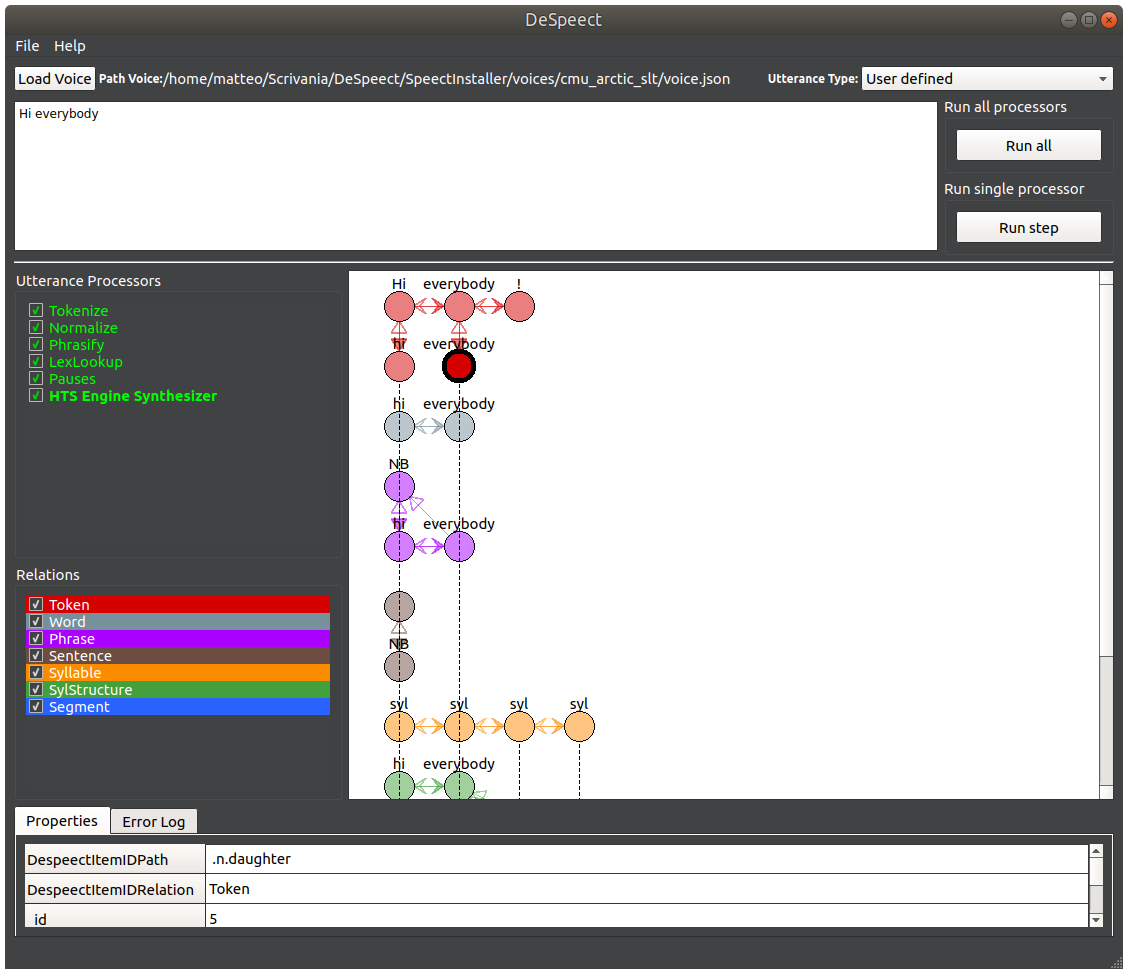Hide the Syllable relation

[x=36, y=672]
